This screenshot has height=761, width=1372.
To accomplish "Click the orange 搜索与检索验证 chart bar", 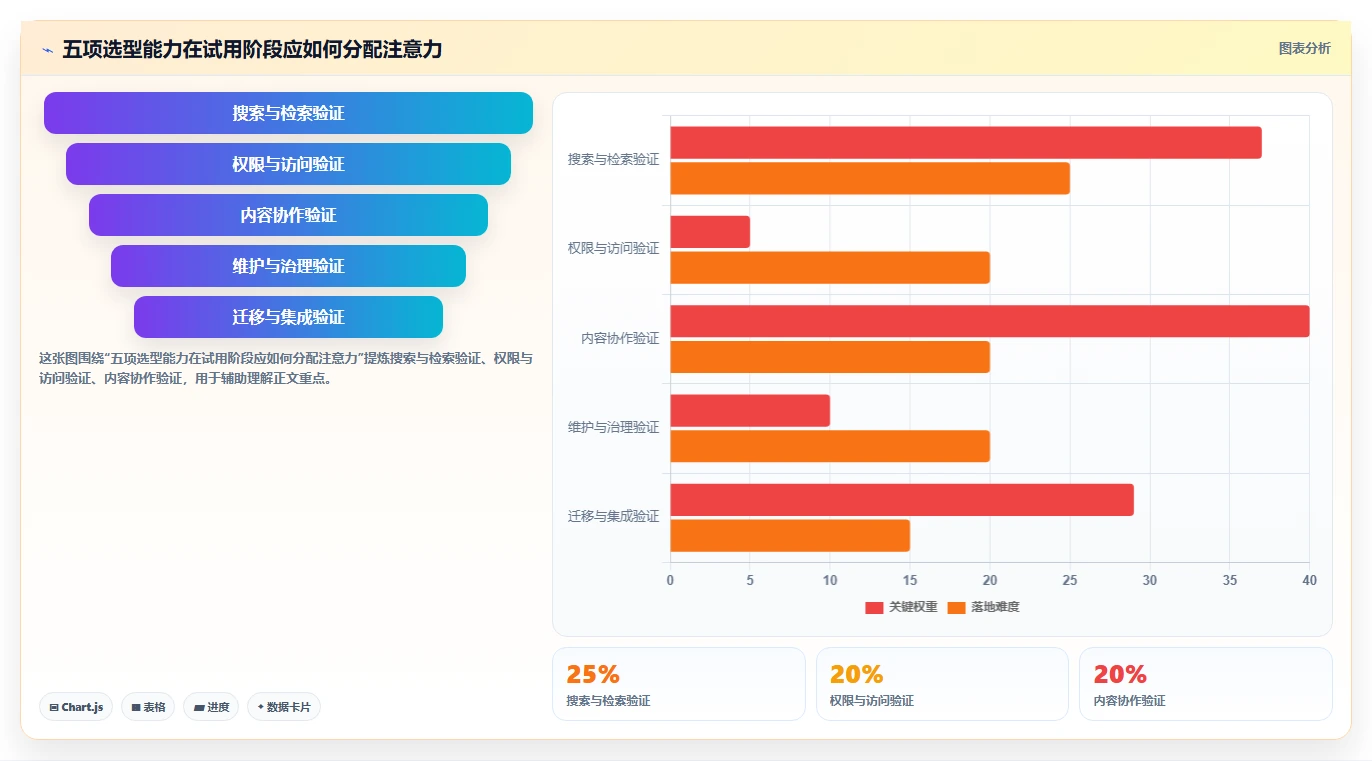I will (x=869, y=178).
